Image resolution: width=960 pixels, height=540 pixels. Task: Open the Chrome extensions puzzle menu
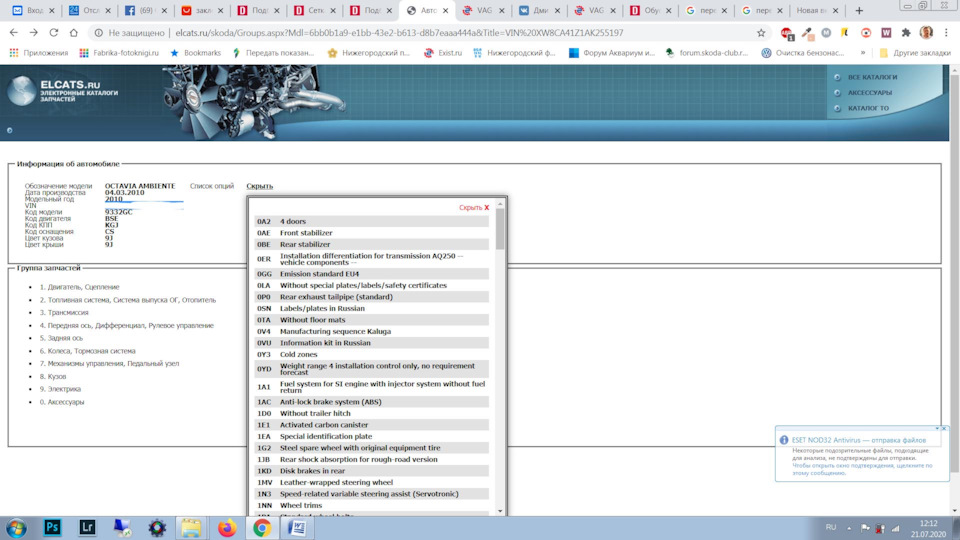[x=906, y=32]
